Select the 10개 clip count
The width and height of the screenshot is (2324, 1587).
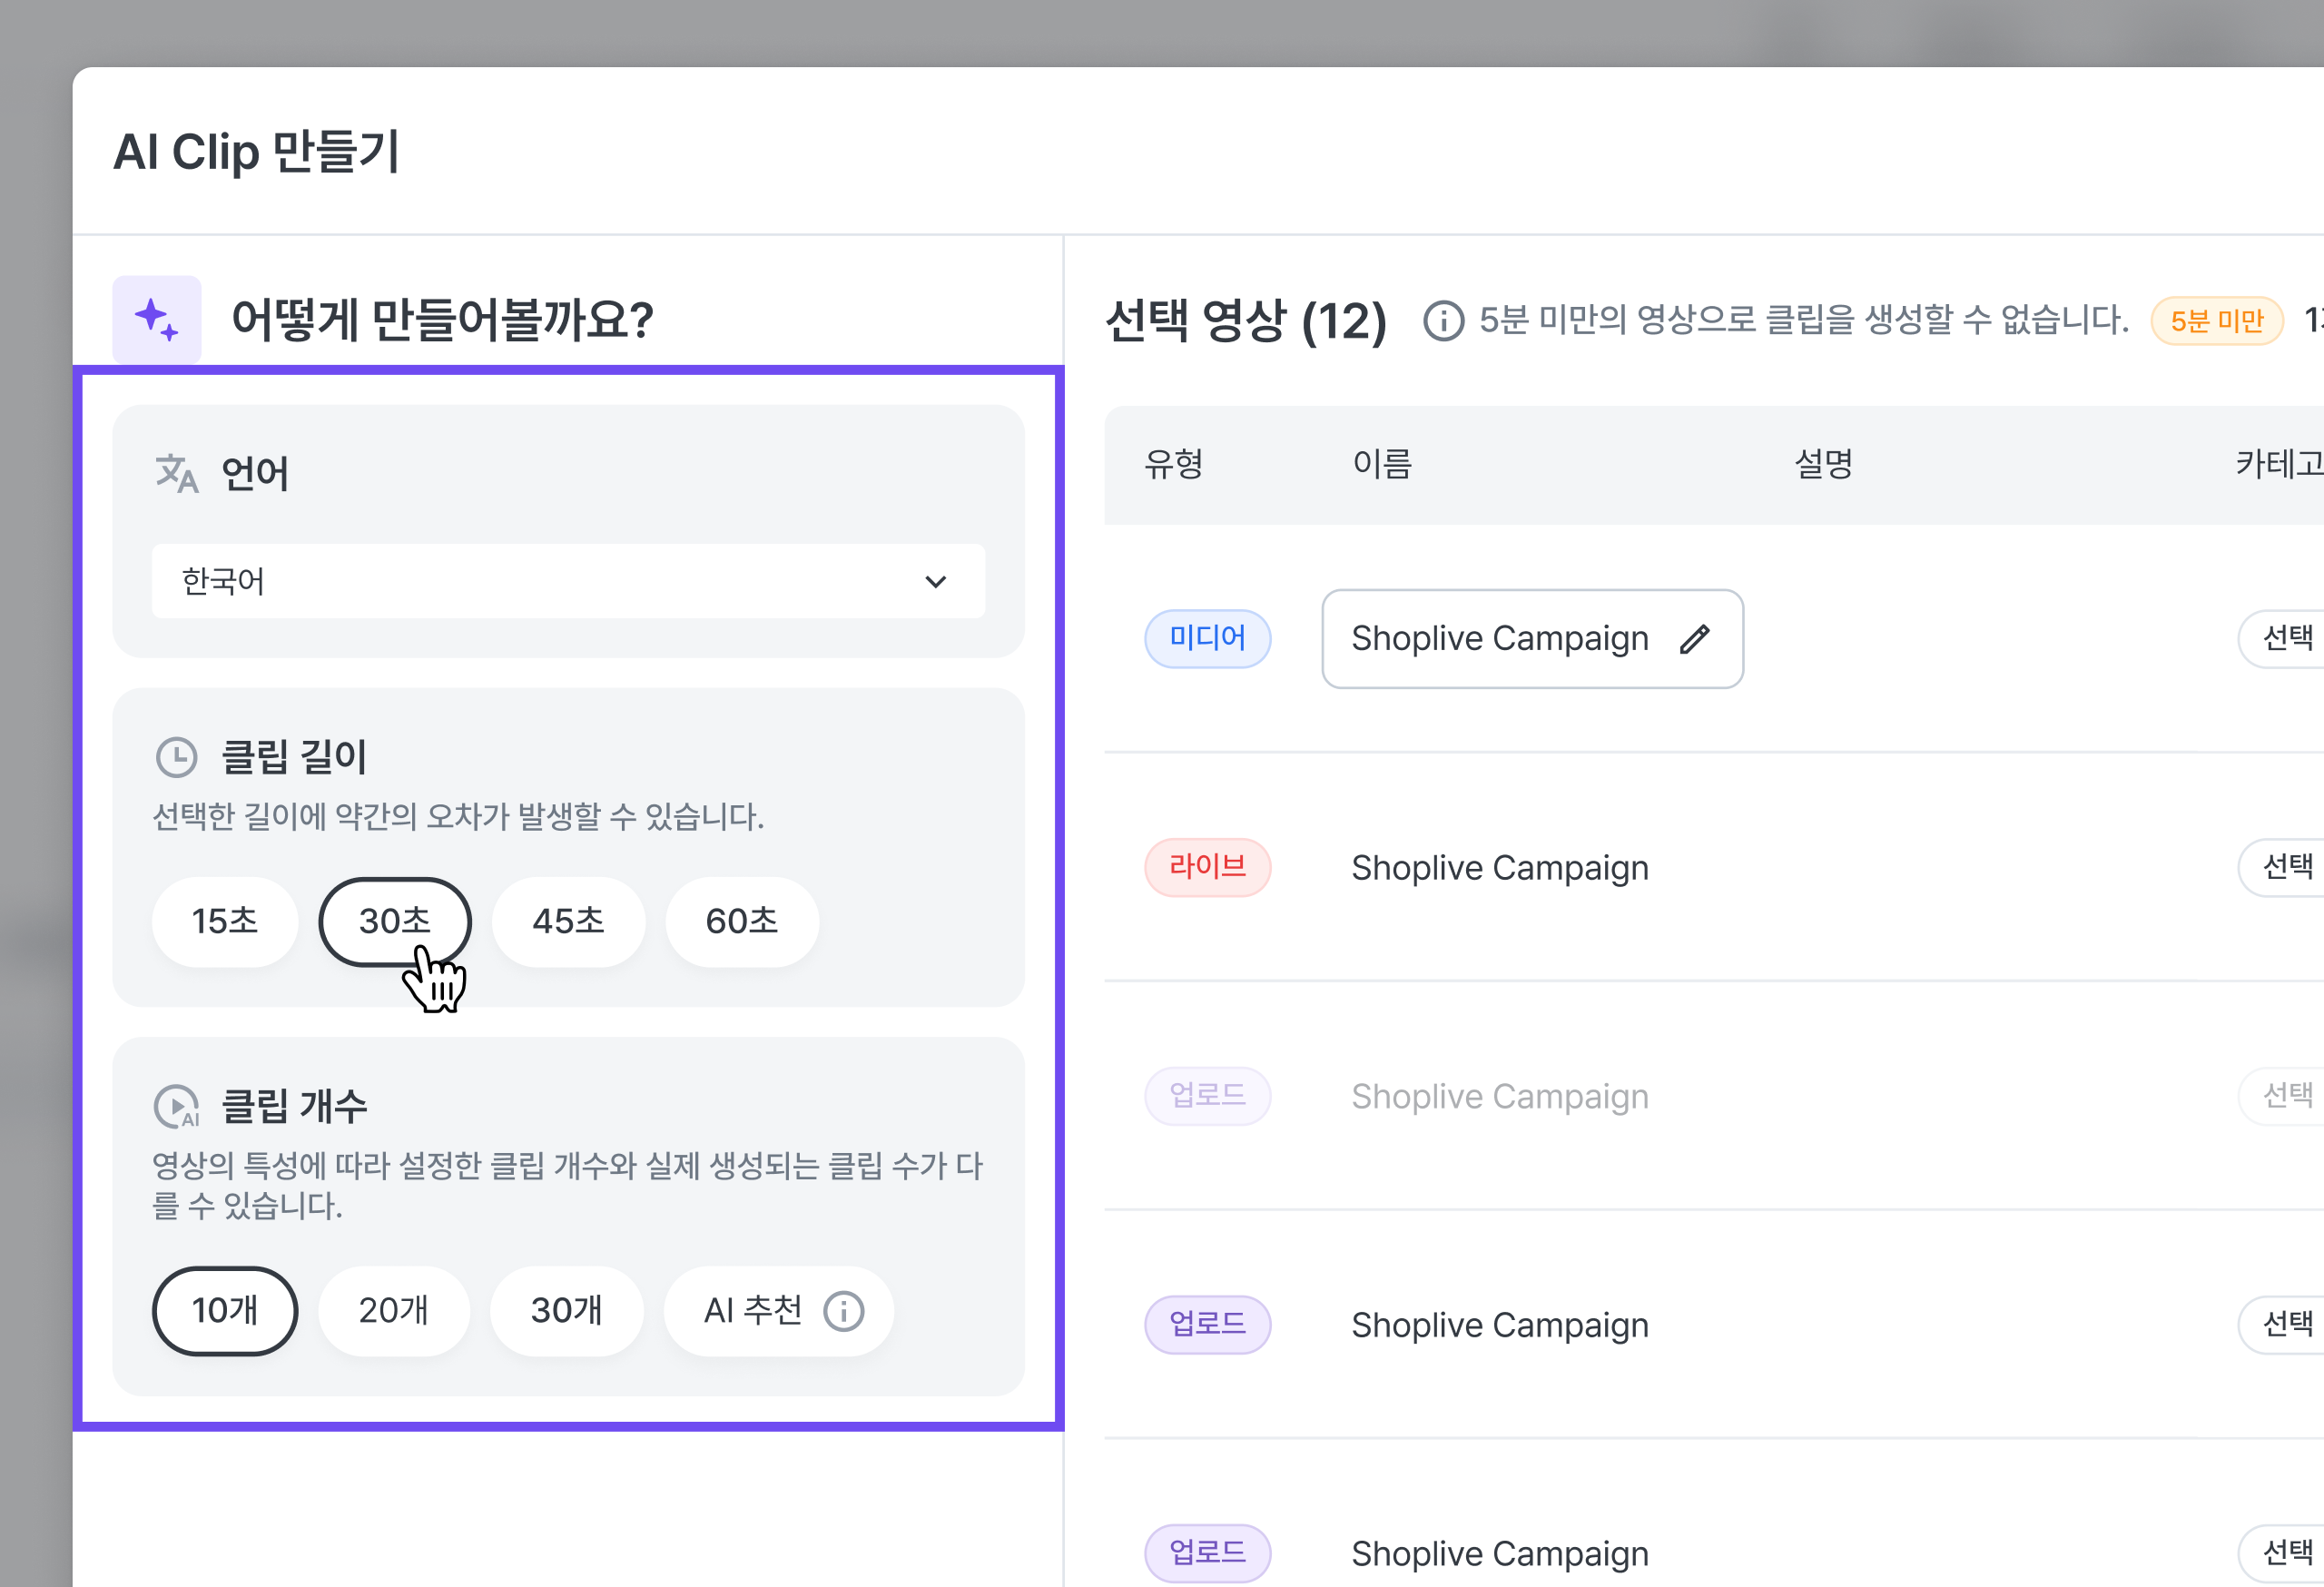tap(225, 1311)
